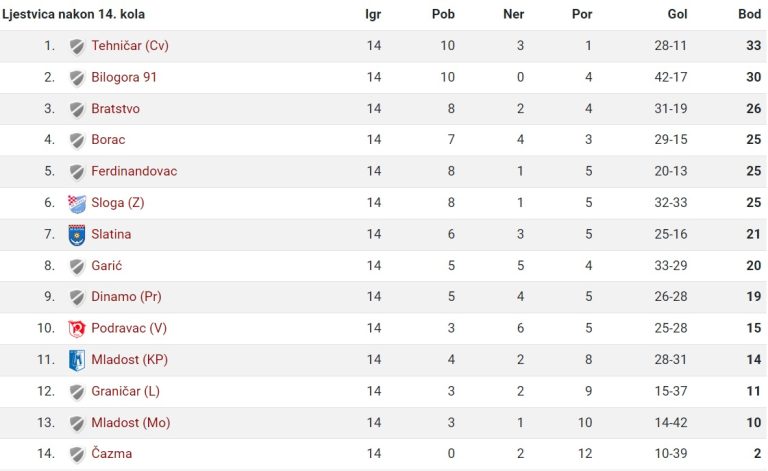Viewport: 768px width, 471px height.
Task: Open the Mladost (Mo) team link
Action: pyautogui.click(x=131, y=423)
